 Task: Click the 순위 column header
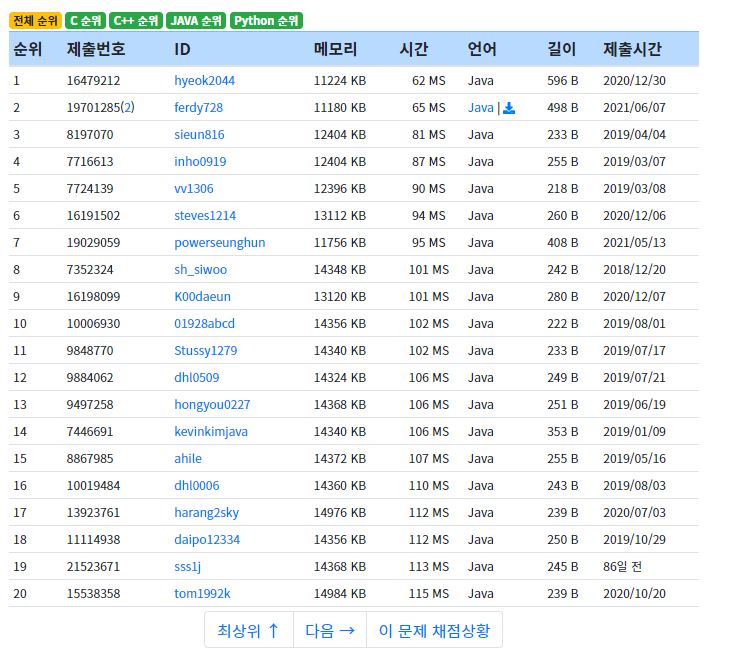coord(28,49)
